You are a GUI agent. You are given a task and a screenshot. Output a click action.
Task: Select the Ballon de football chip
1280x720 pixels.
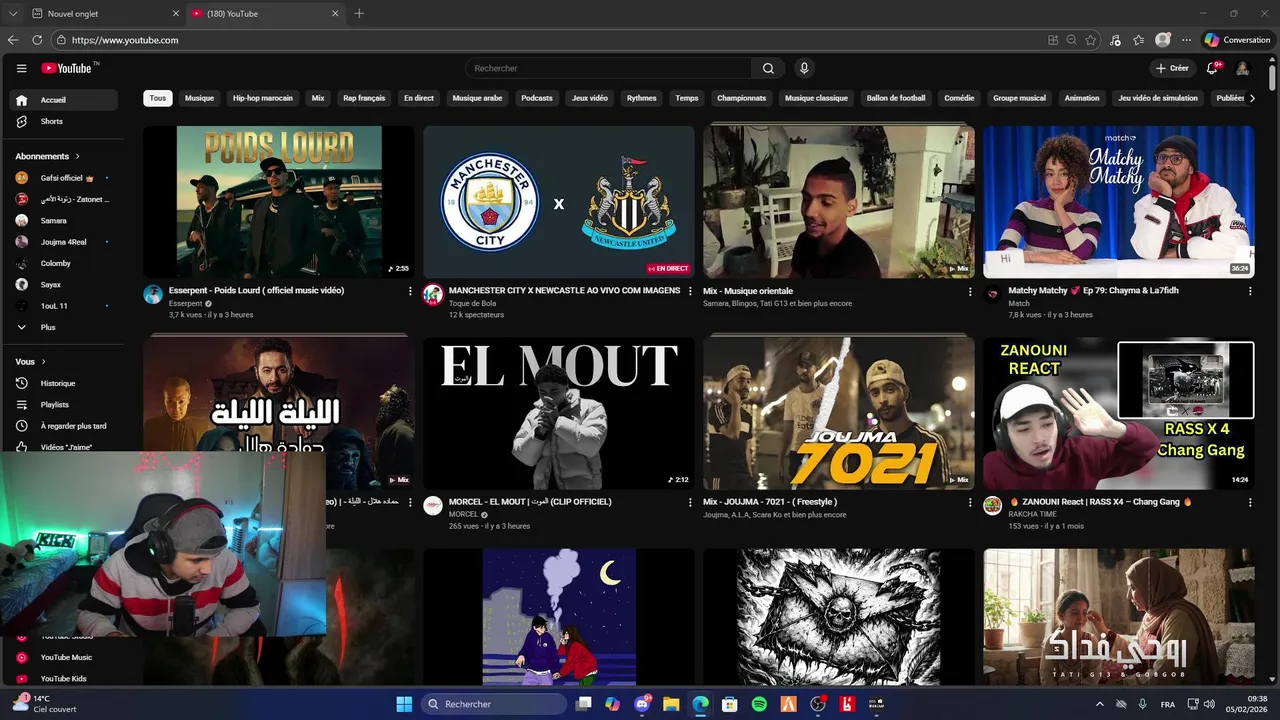point(896,98)
